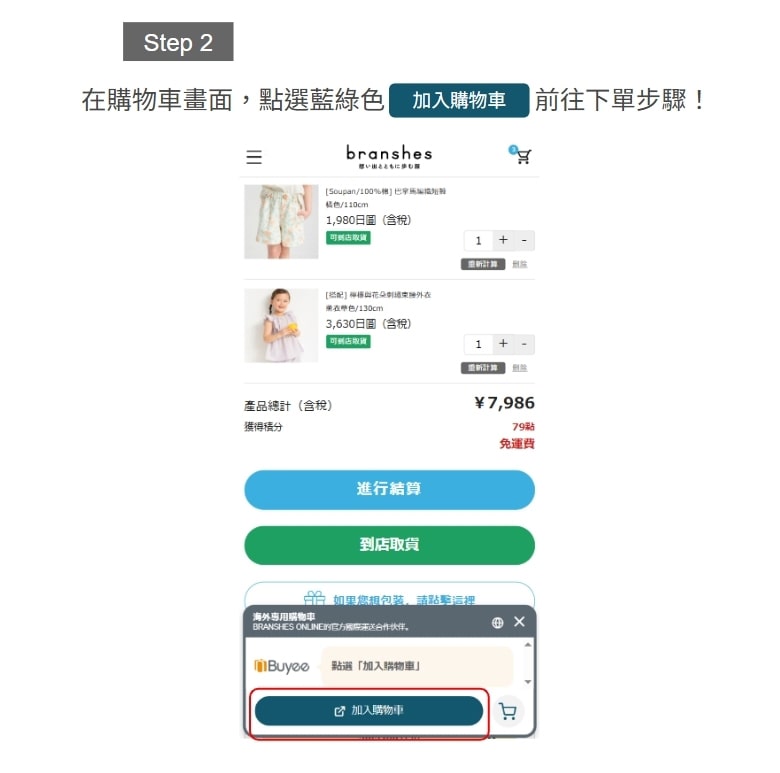The image size is (780, 773).
Task: Click the Buyee logo
Action: [x=282, y=666]
